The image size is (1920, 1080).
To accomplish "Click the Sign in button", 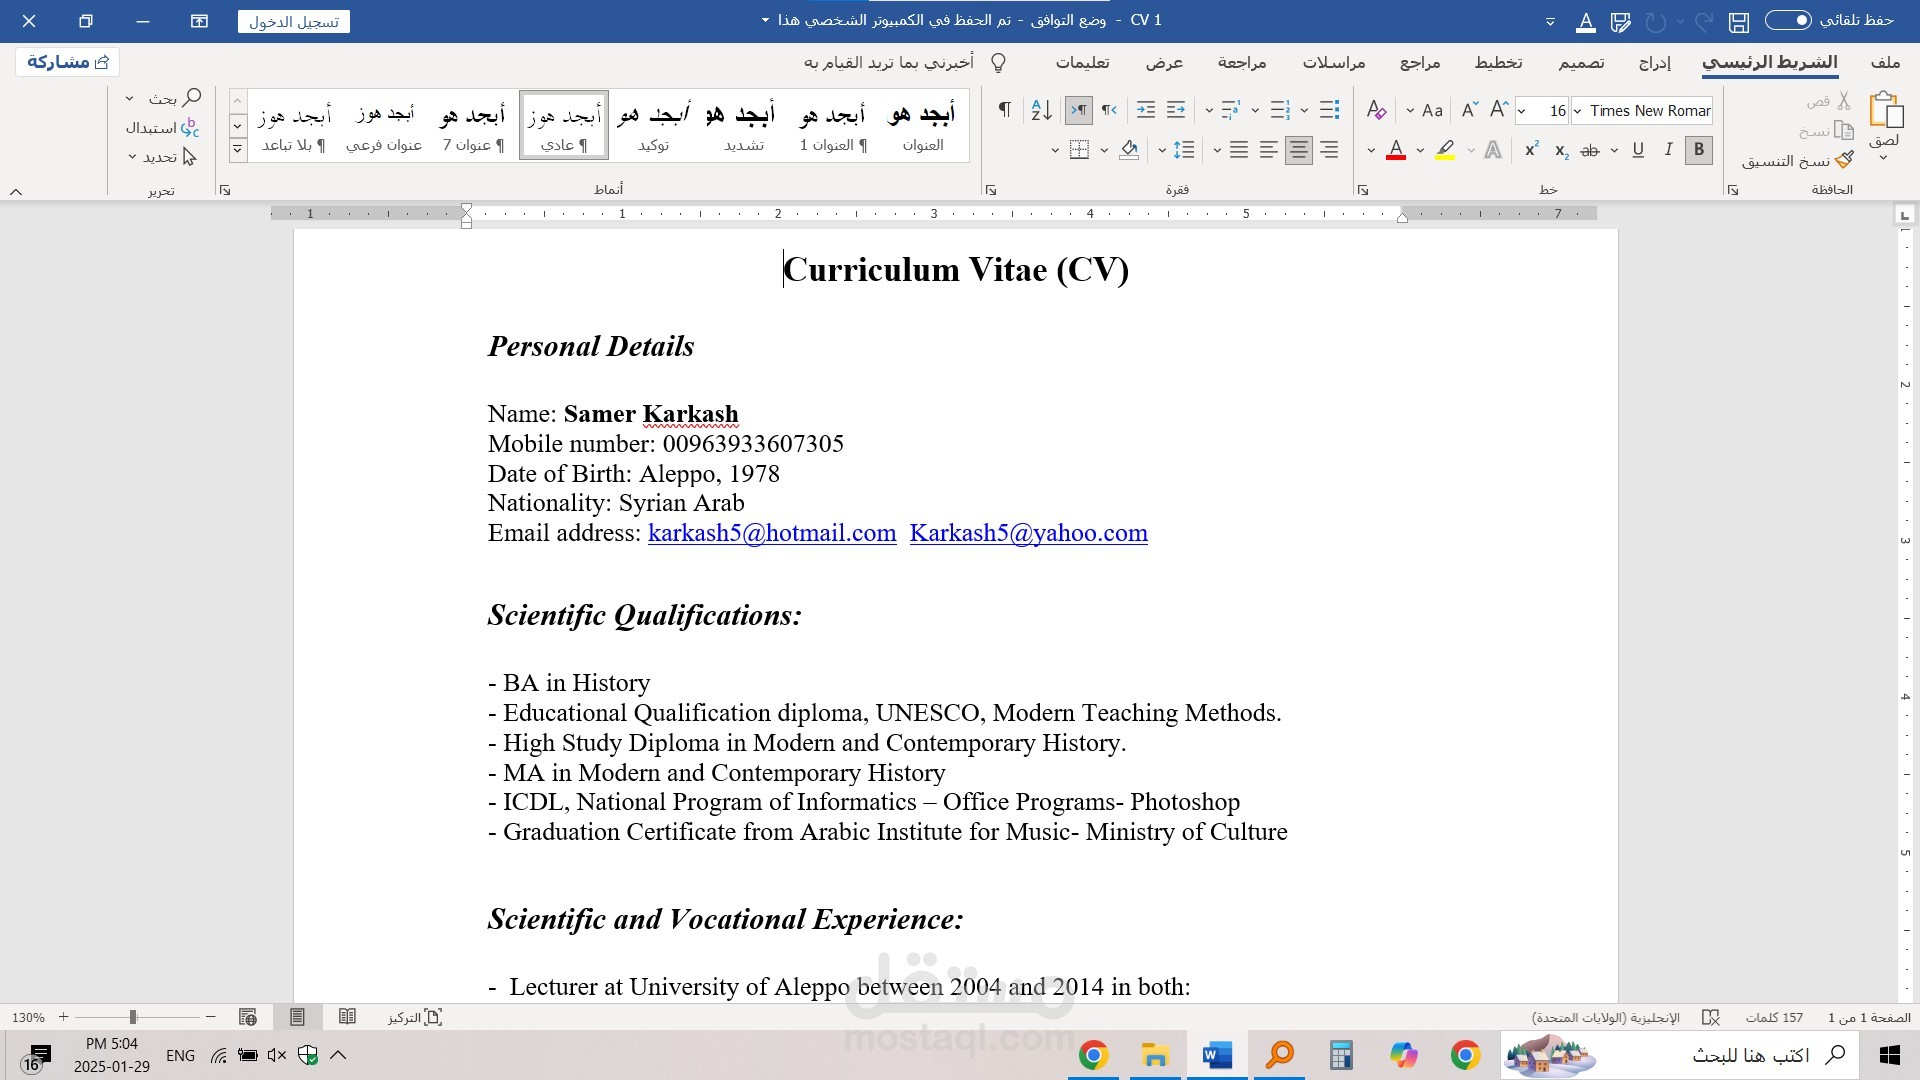I will click(293, 21).
